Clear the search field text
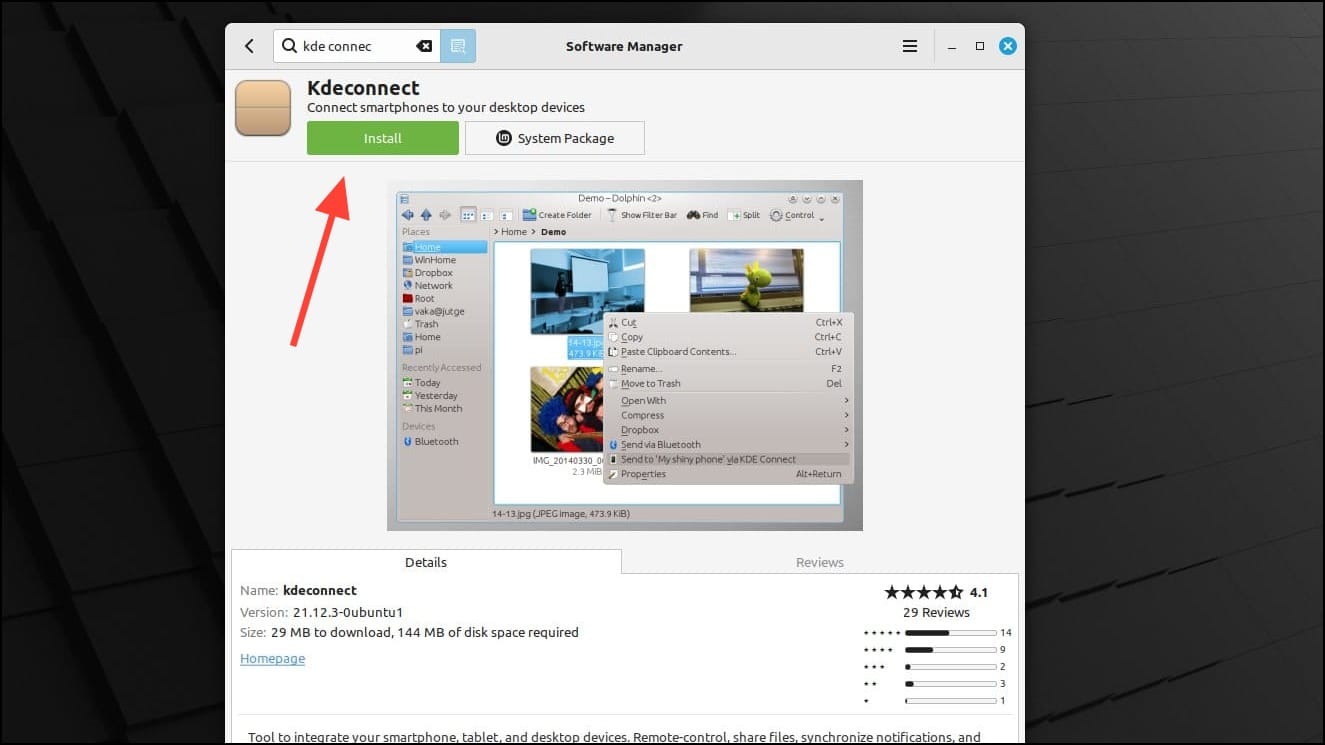 pyautogui.click(x=424, y=46)
